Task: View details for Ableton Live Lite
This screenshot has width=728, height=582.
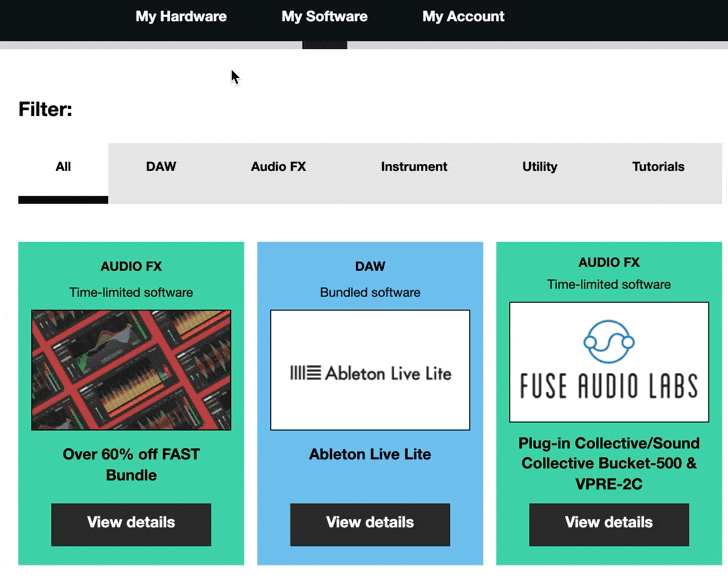Action: pyautogui.click(x=370, y=524)
